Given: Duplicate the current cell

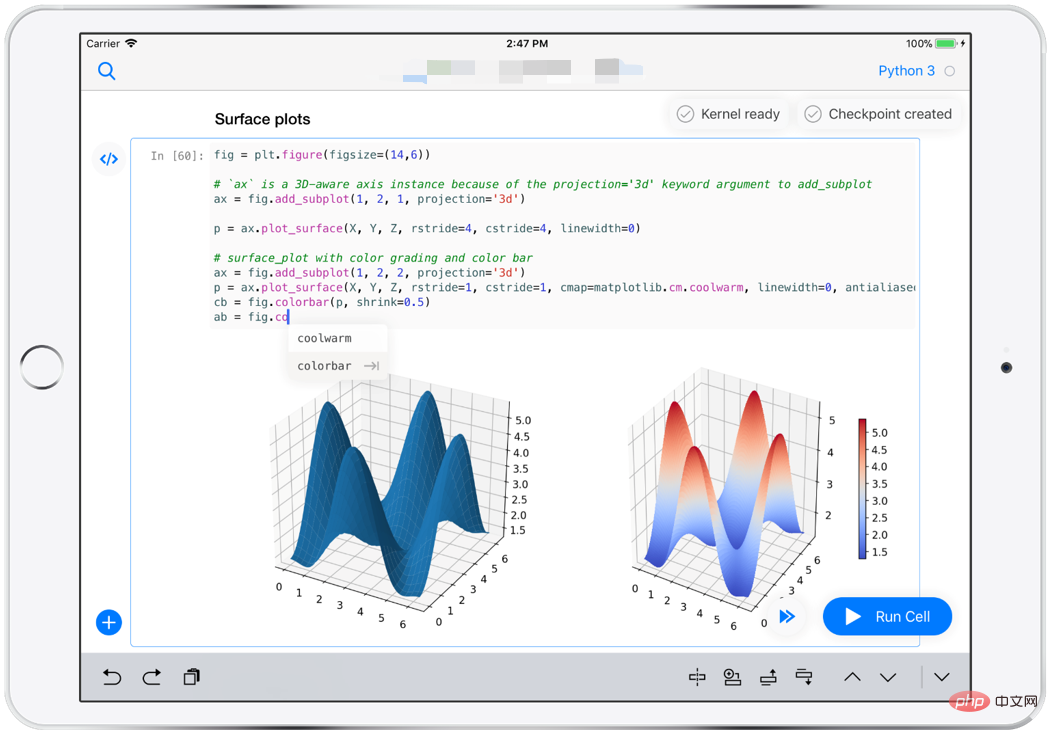Looking at the screenshot, I should coord(191,677).
